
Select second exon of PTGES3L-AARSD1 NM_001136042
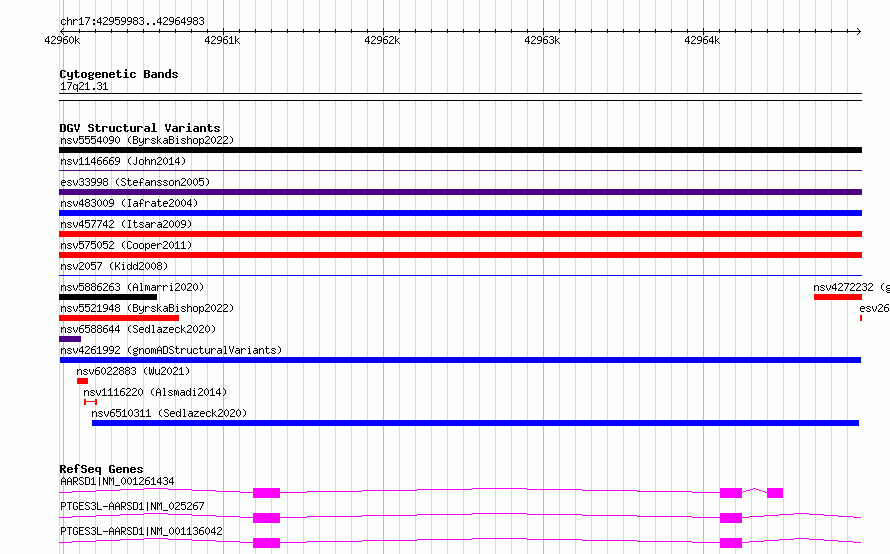click(731, 543)
